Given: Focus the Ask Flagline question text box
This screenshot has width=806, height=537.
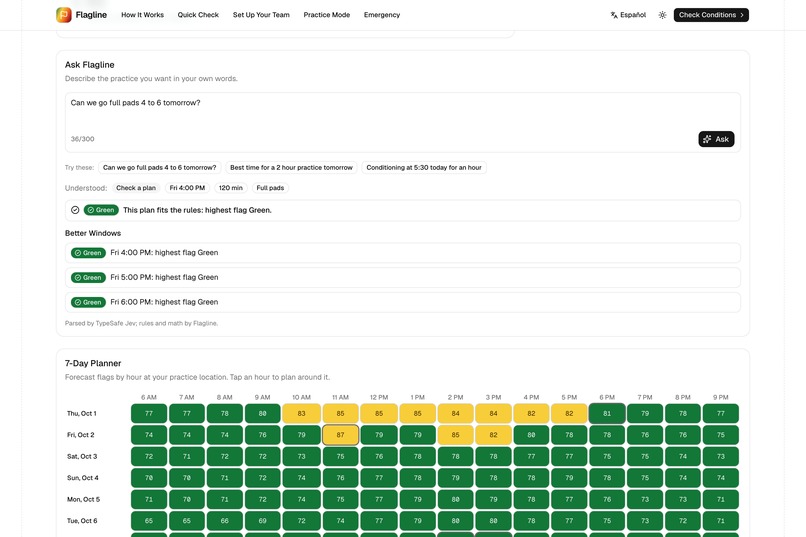Looking at the screenshot, I should click(x=402, y=122).
